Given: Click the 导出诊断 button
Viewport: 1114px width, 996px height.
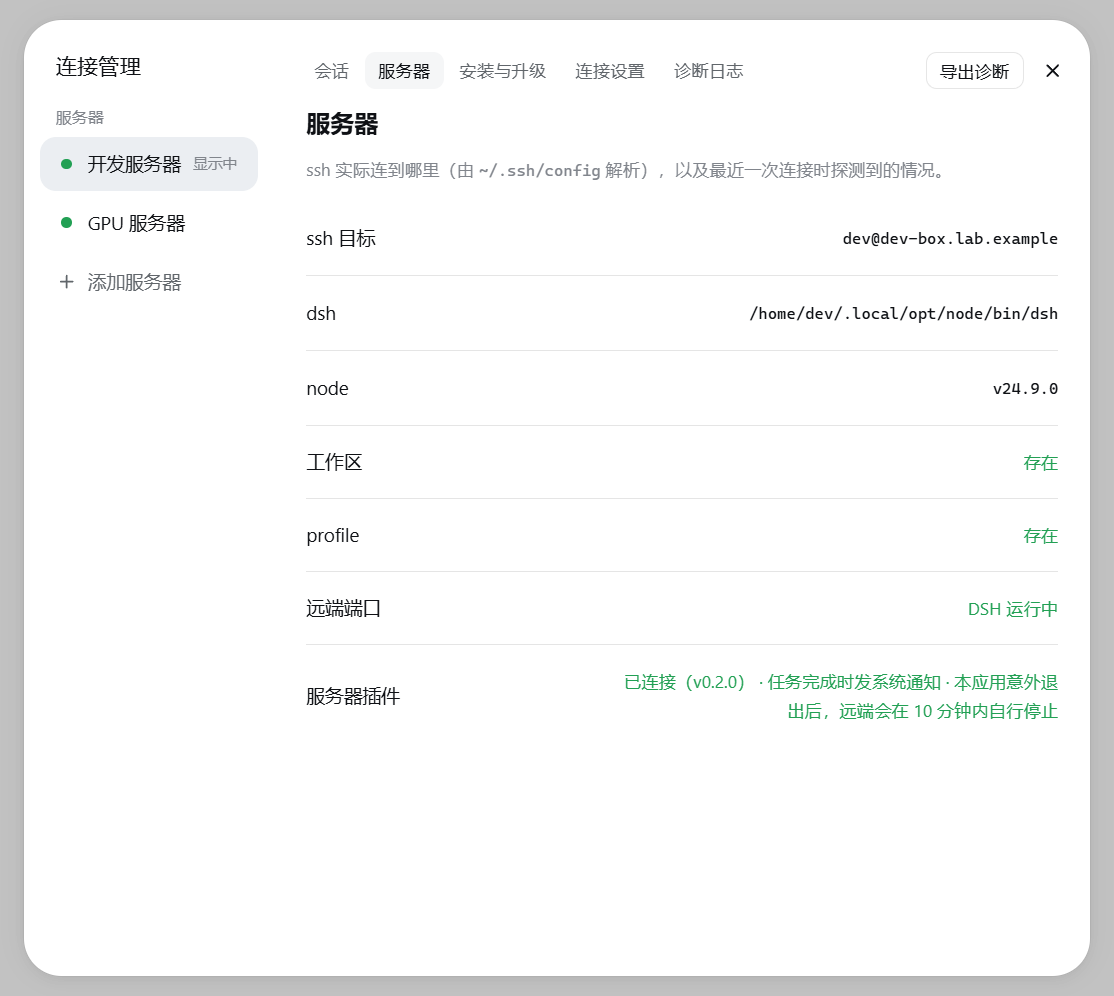Looking at the screenshot, I should [974, 71].
